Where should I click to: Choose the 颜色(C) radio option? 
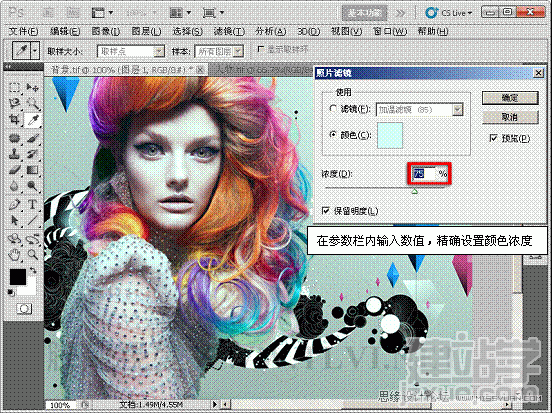pyautogui.click(x=333, y=134)
